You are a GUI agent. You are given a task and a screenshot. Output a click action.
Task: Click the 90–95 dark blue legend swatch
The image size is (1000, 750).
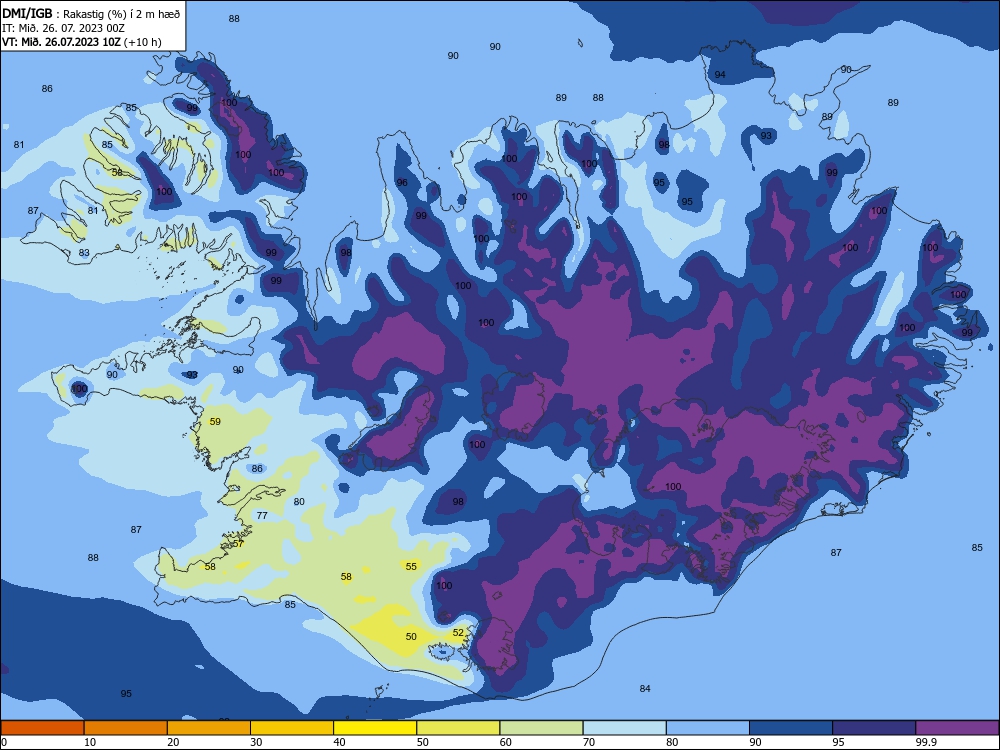791,728
